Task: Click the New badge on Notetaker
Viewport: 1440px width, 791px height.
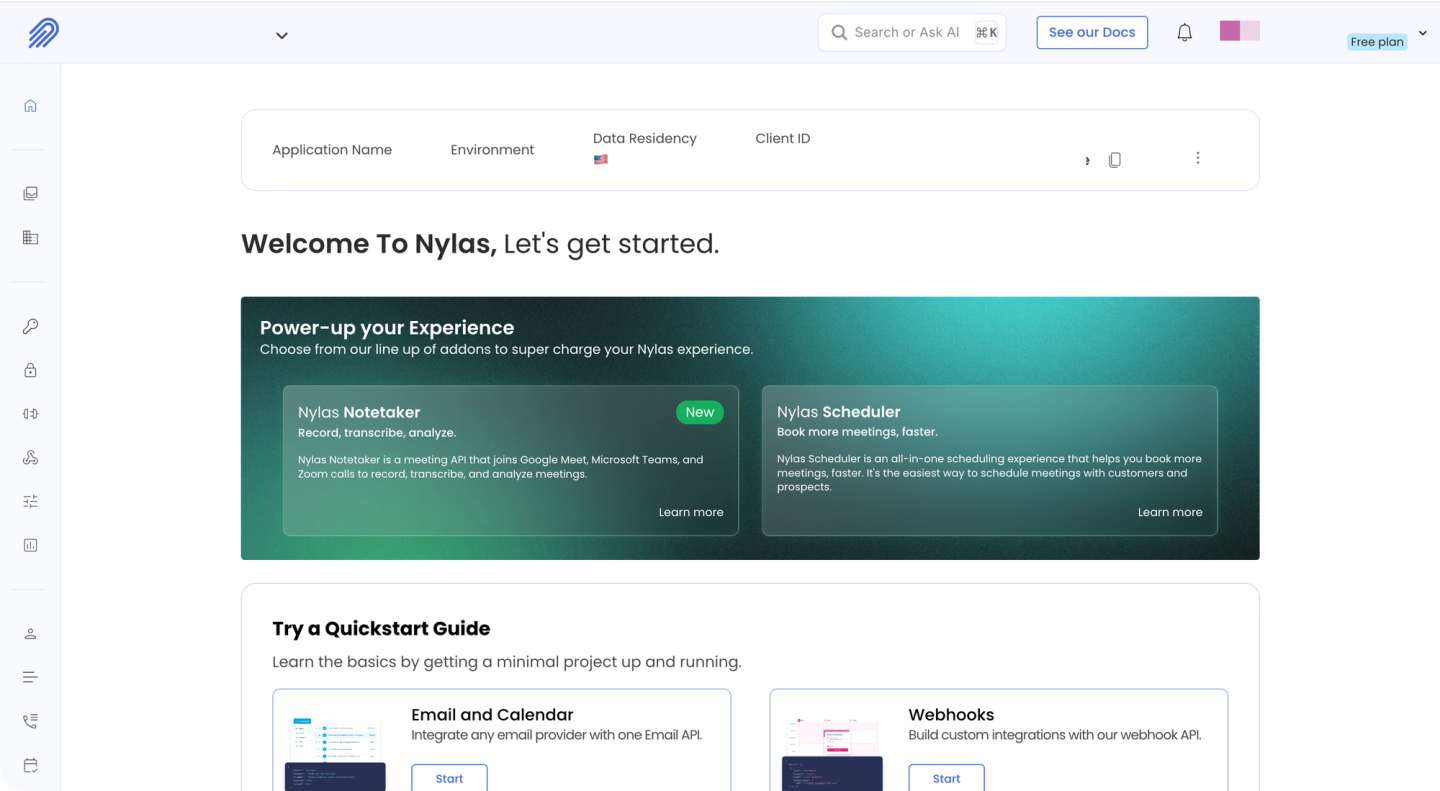Action: (700, 412)
